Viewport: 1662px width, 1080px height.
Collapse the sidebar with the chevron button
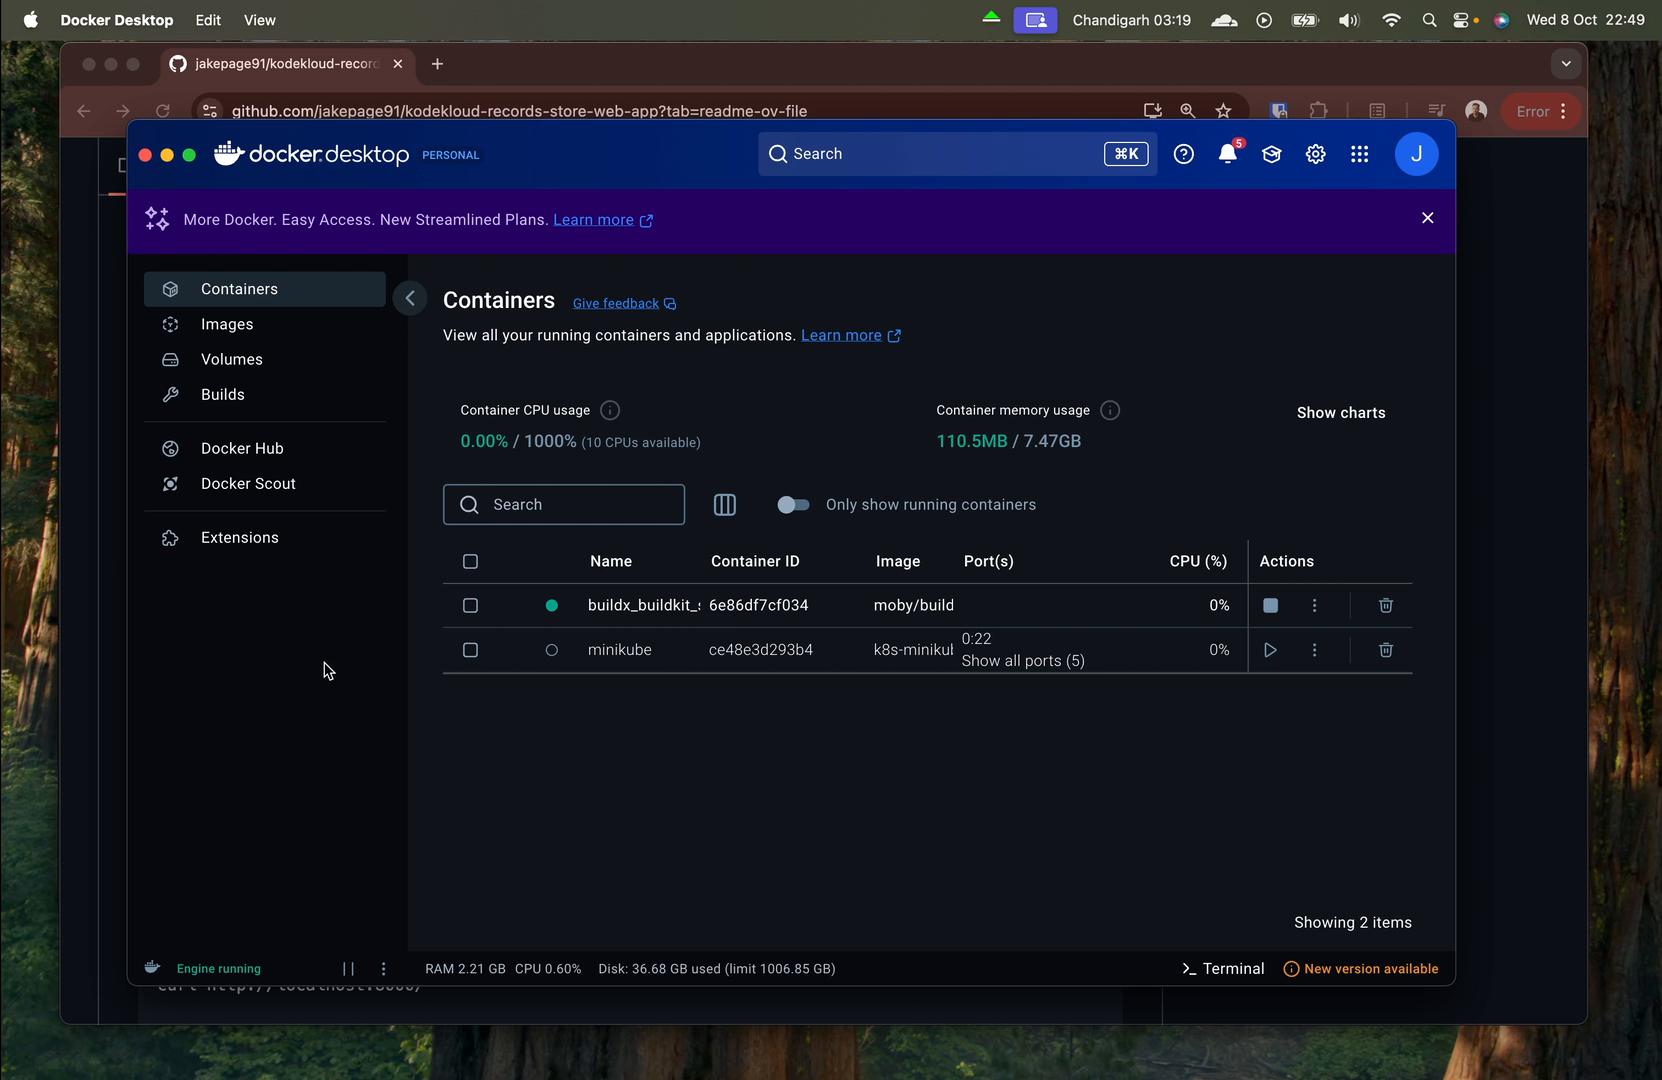point(410,298)
